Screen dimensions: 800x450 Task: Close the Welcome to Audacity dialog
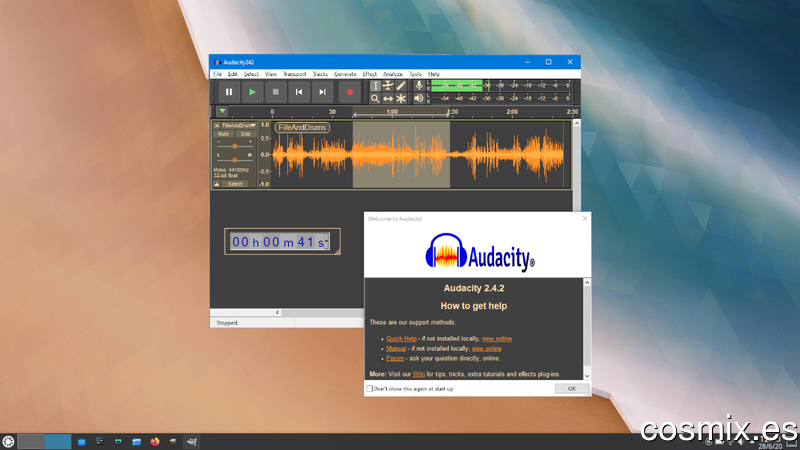coord(585,218)
